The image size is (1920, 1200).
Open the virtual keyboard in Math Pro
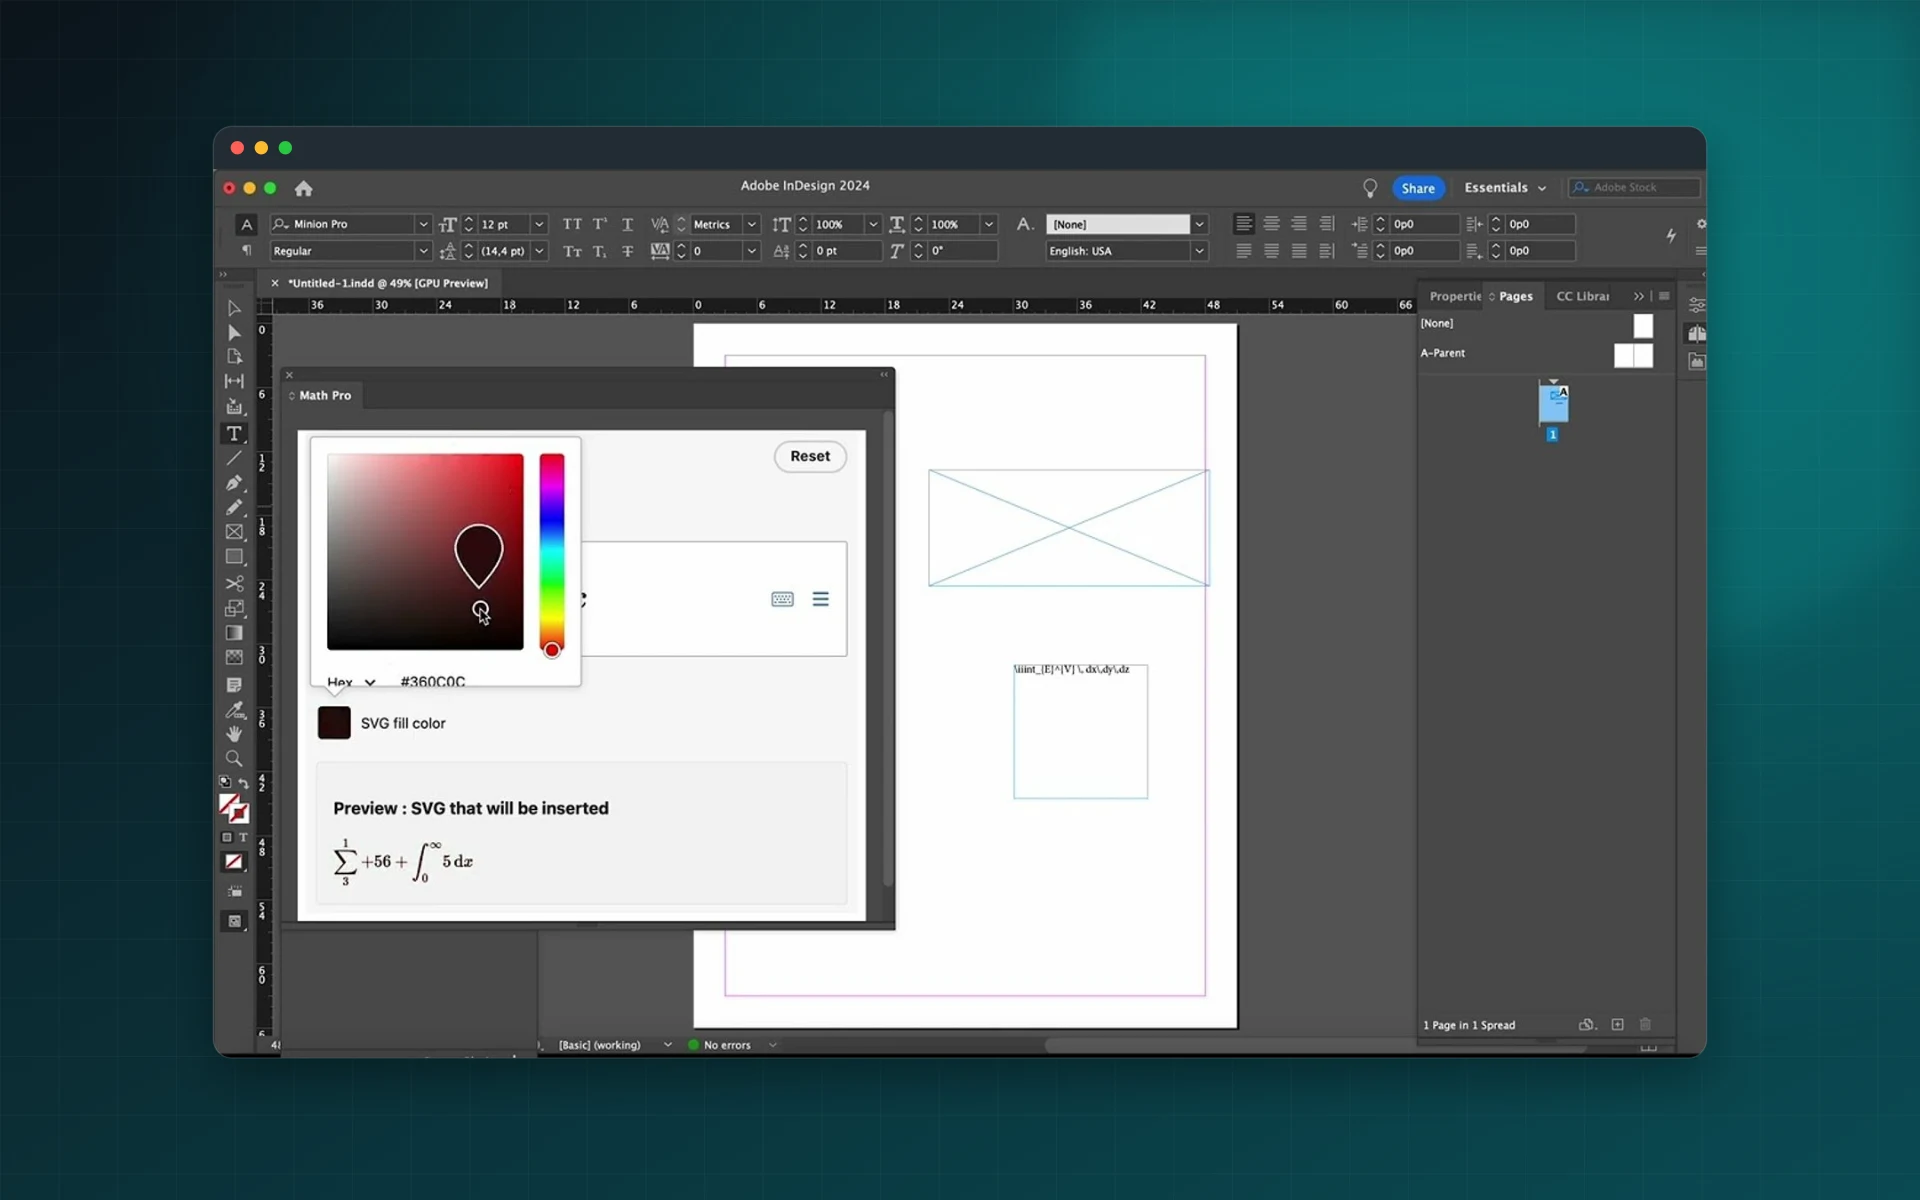[x=782, y=599]
